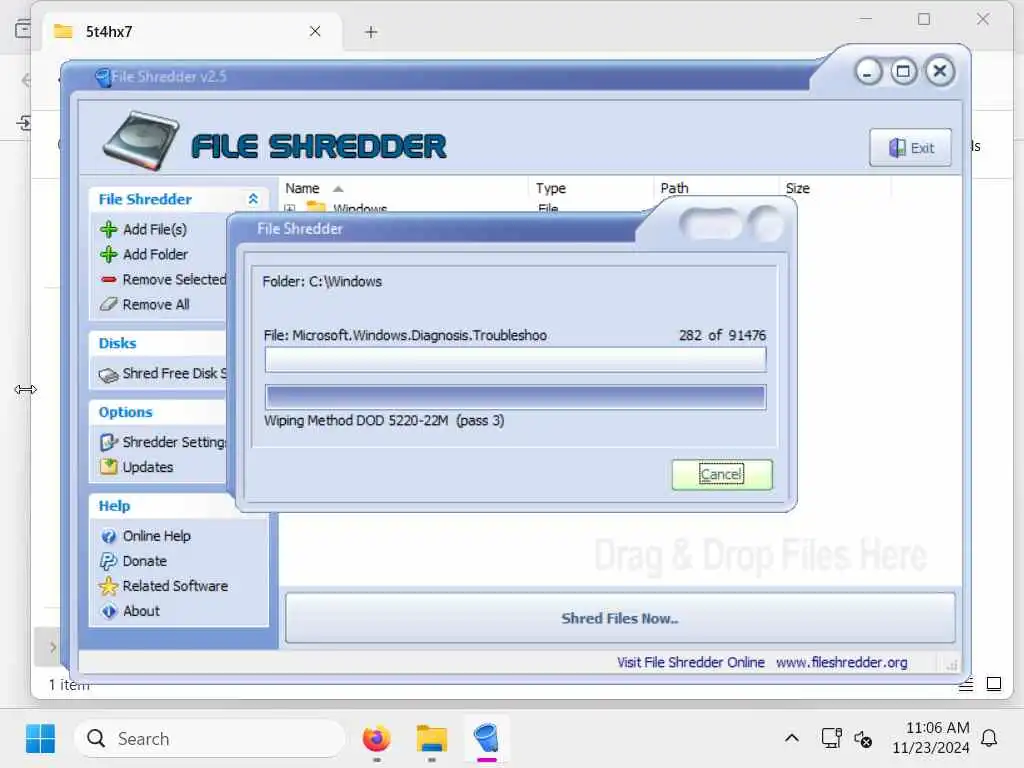Open File Explorer from the taskbar
The height and width of the screenshot is (768, 1024).
(x=432, y=739)
